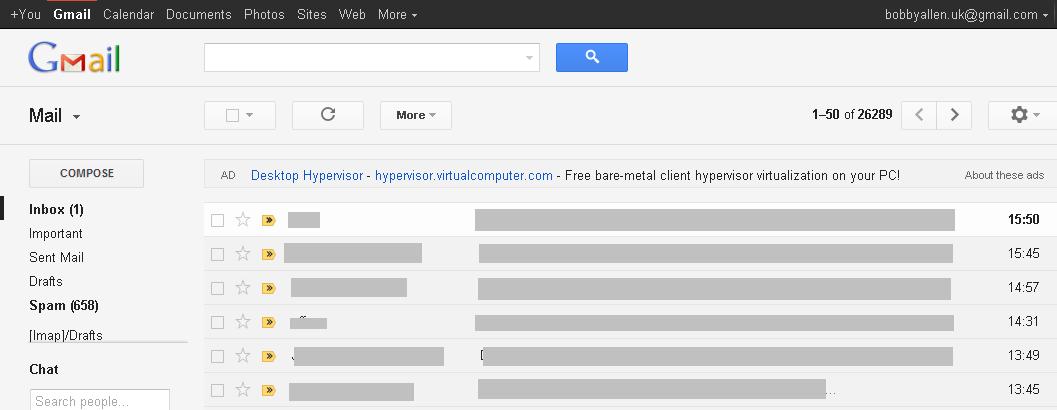Image resolution: width=1057 pixels, height=410 pixels.
Task: Toggle importance marker on the 14:31 message
Action: click(x=268, y=322)
